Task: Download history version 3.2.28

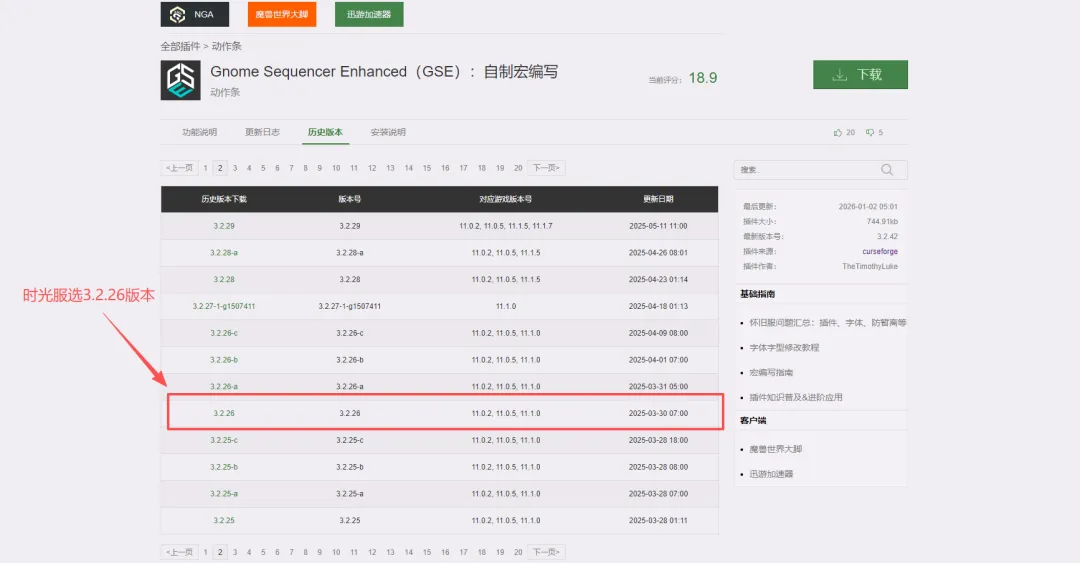Action: click(224, 280)
